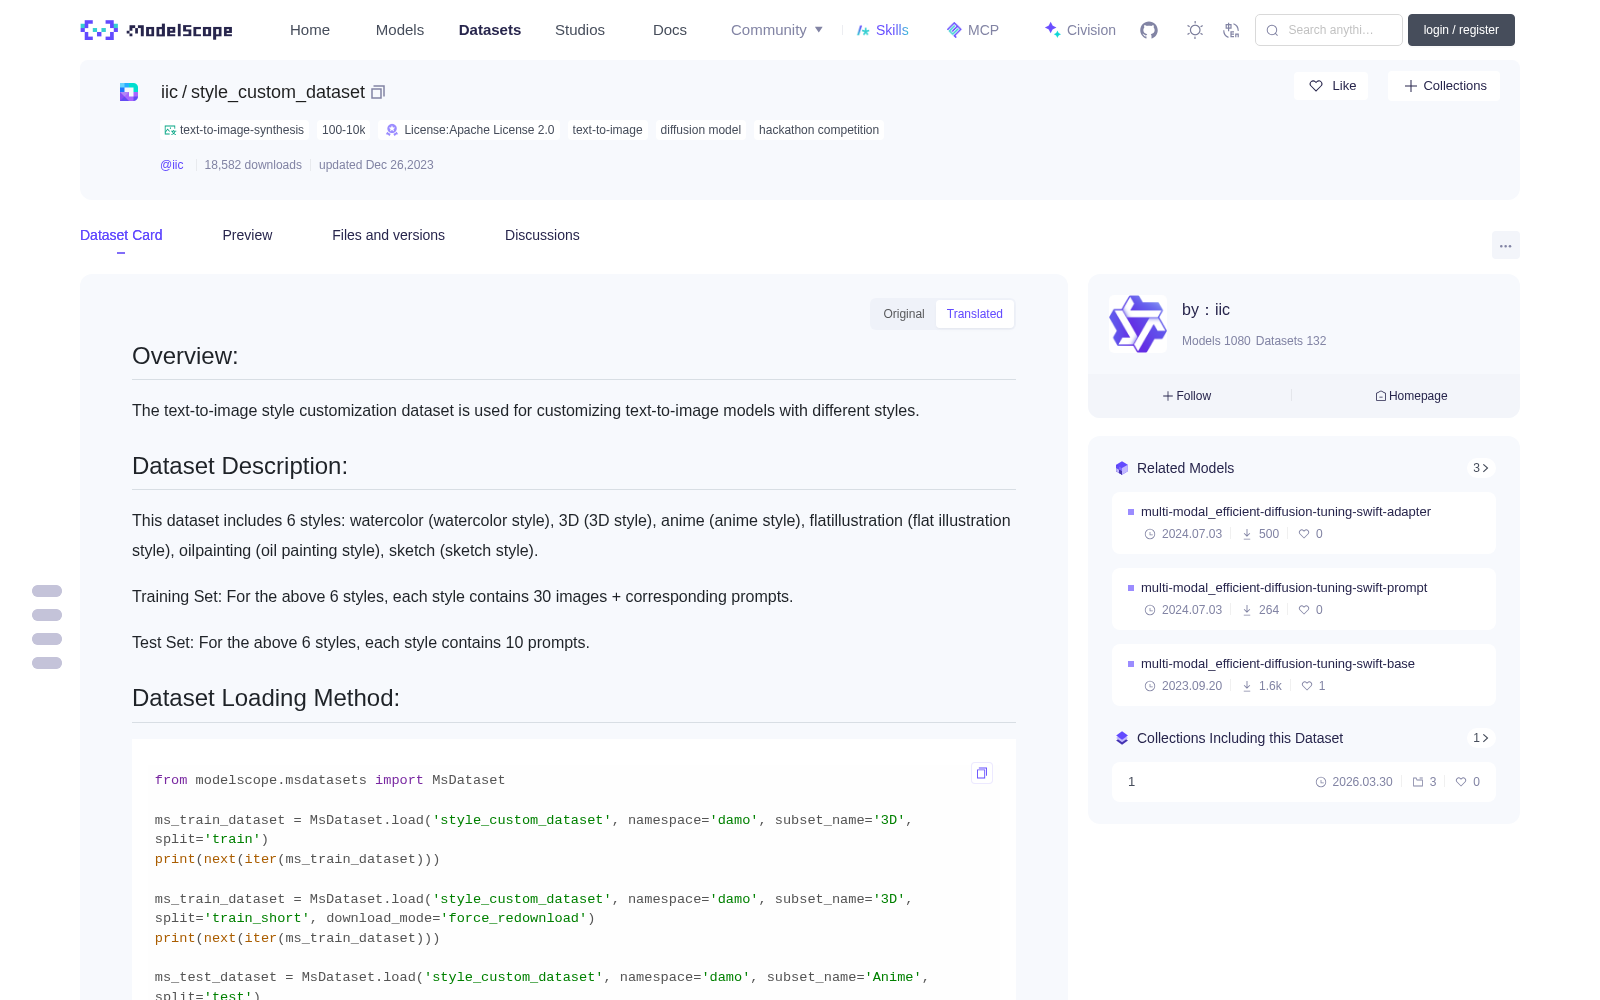
Task: Show the Translated text version
Action: pos(975,314)
